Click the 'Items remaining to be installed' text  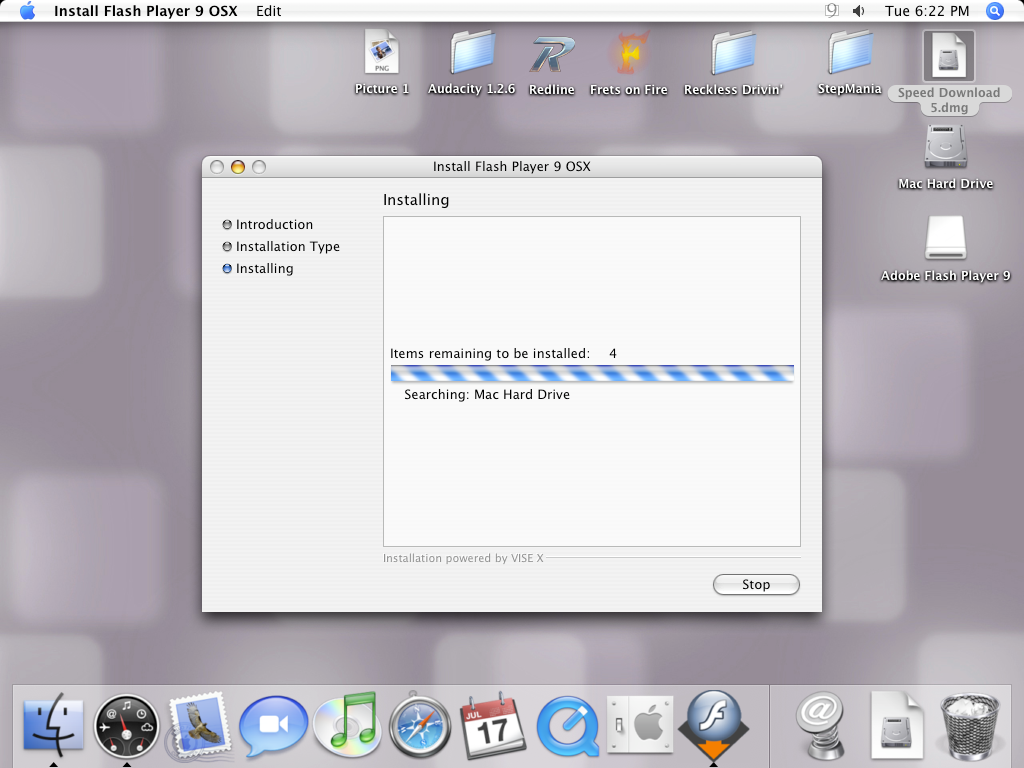[x=490, y=353]
